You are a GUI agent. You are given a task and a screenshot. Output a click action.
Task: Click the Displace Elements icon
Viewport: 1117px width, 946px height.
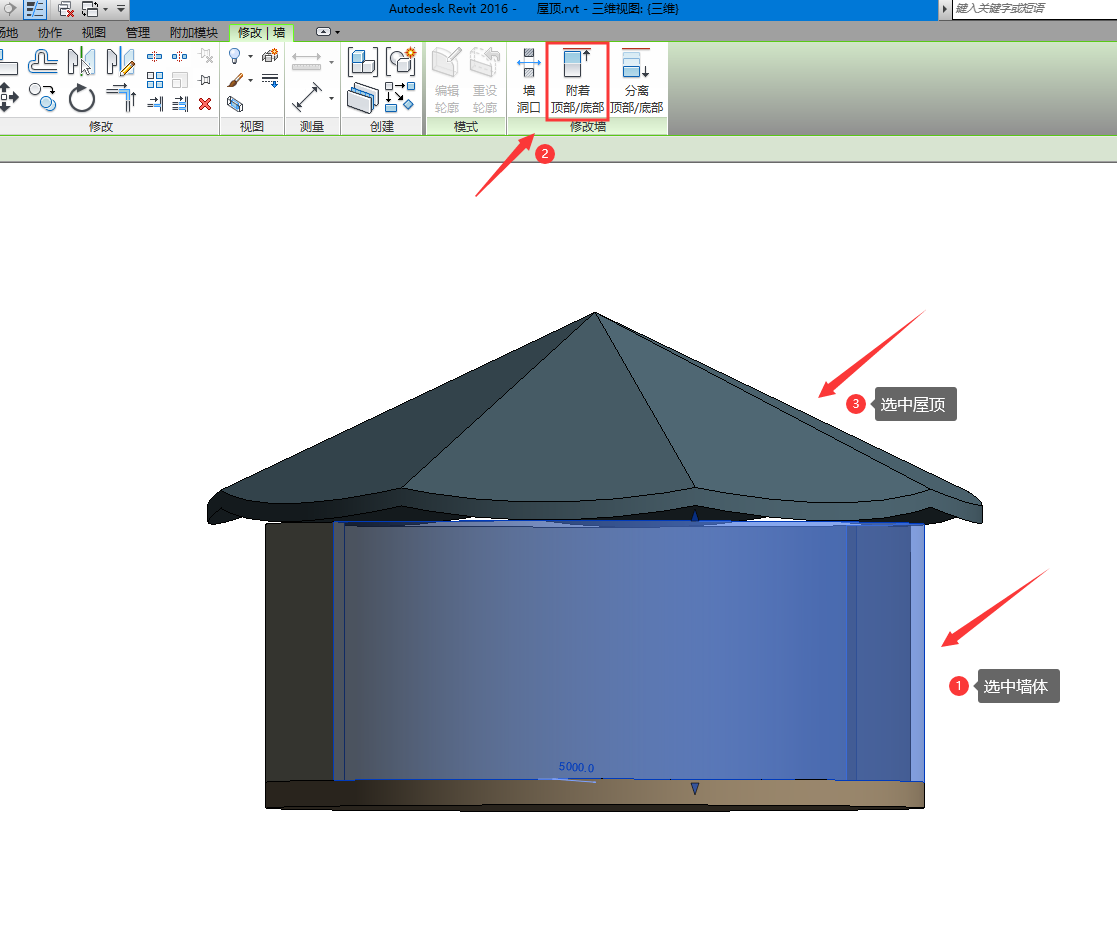(x=270, y=56)
